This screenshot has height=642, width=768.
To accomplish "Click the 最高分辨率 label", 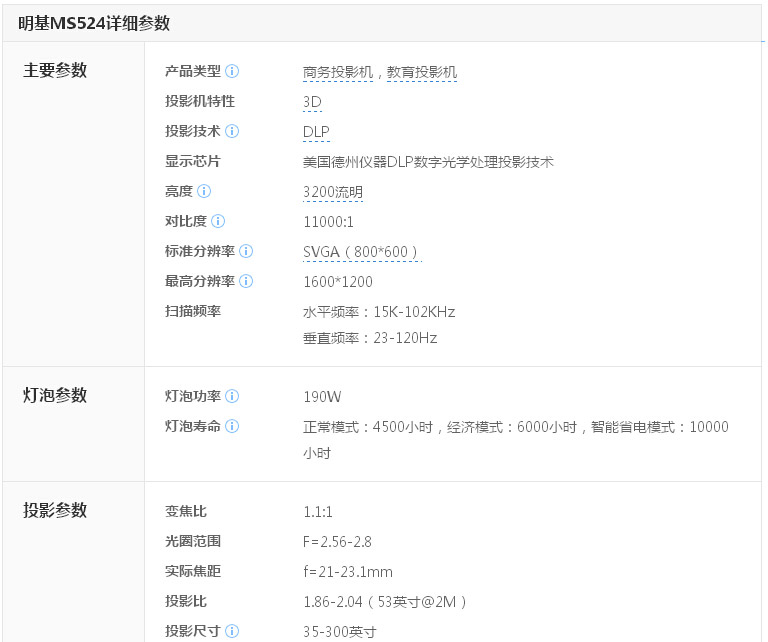I will click(x=200, y=281).
